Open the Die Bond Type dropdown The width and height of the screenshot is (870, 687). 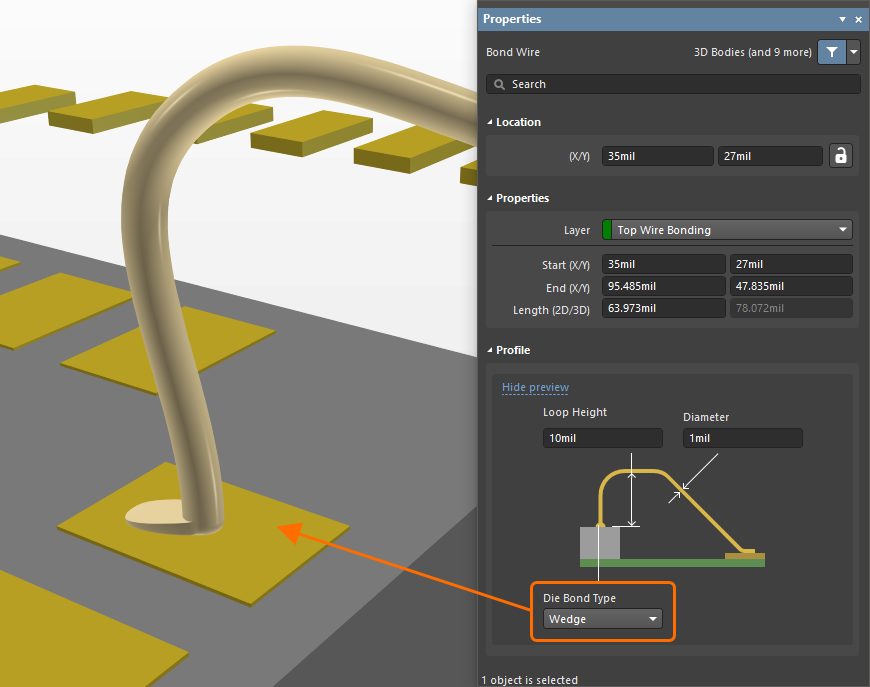point(603,619)
